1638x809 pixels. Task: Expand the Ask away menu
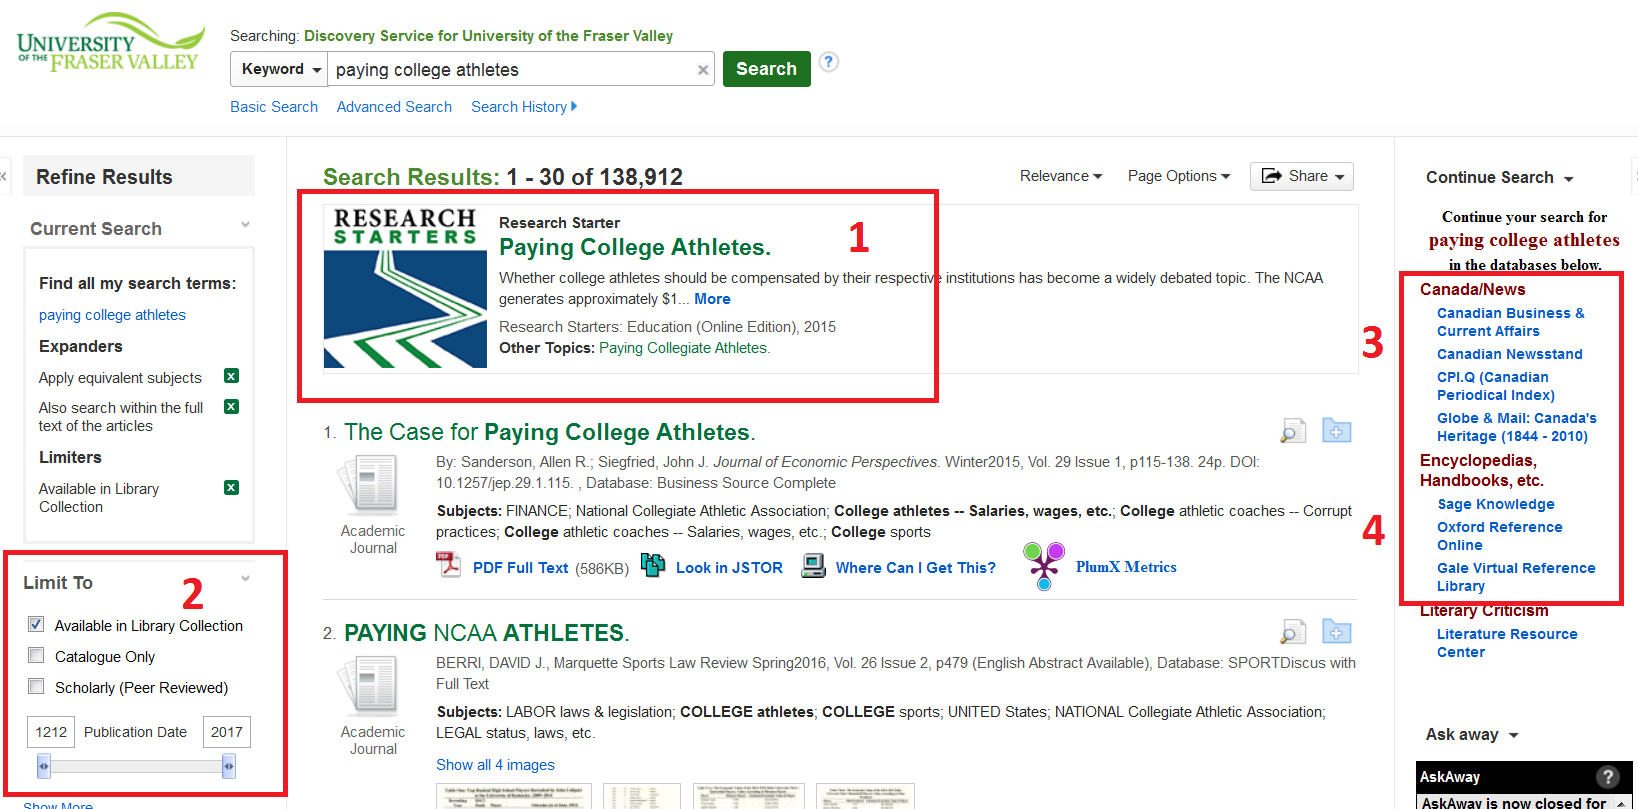[1472, 735]
